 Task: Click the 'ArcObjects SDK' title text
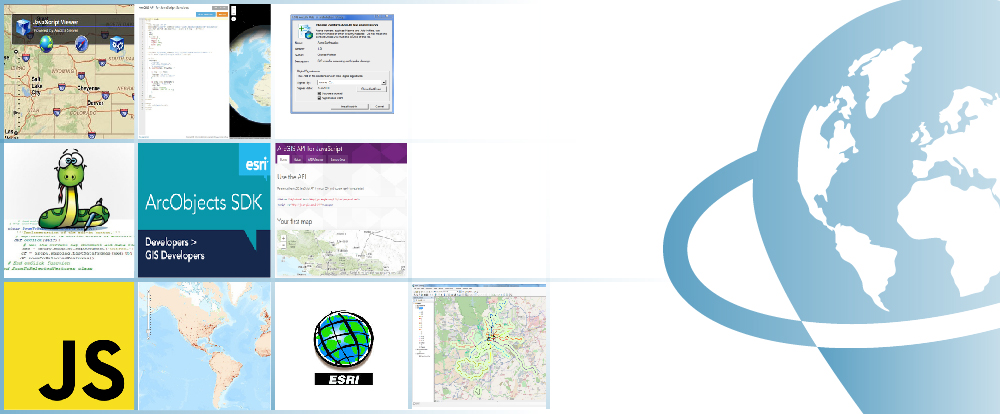(204, 203)
